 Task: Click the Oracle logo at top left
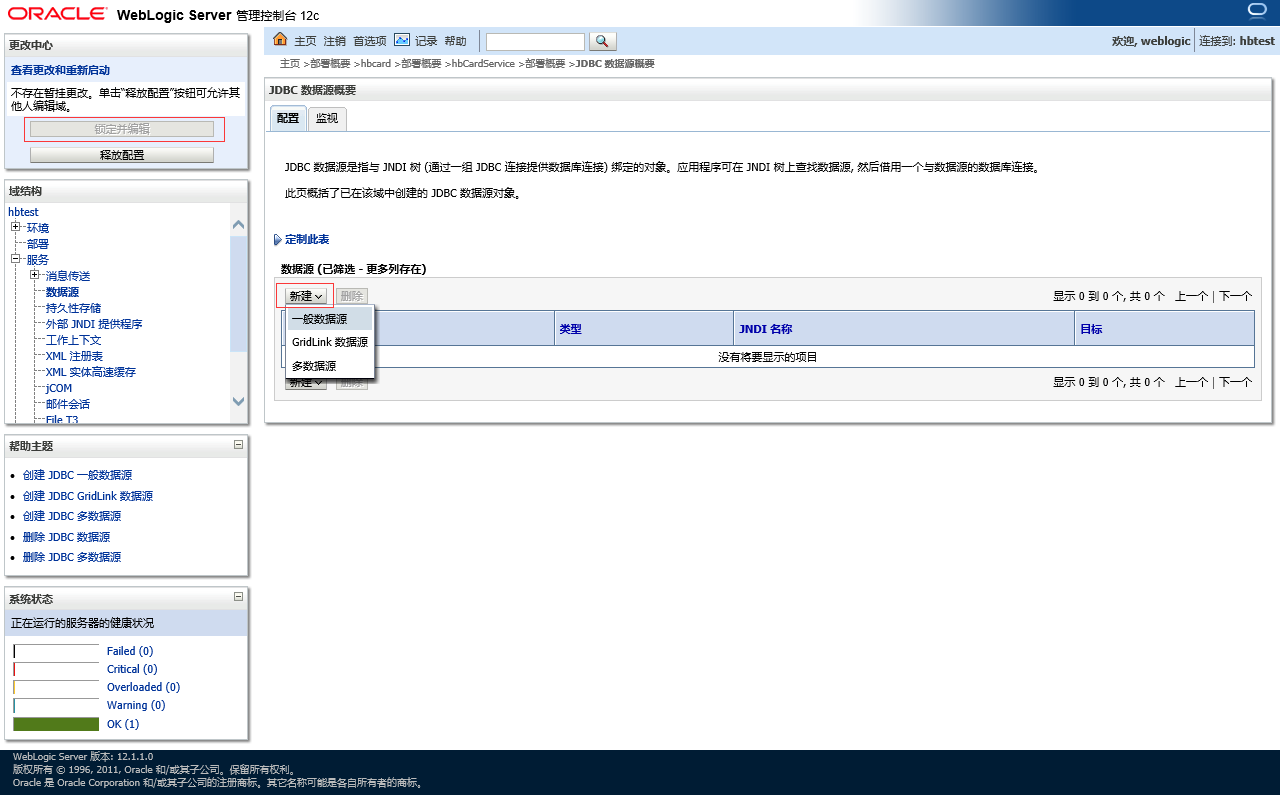point(55,14)
